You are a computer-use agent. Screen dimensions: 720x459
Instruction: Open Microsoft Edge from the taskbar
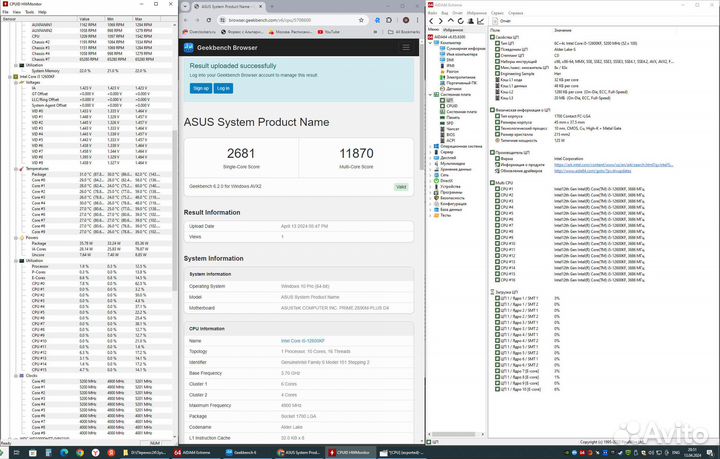[x=64, y=453]
